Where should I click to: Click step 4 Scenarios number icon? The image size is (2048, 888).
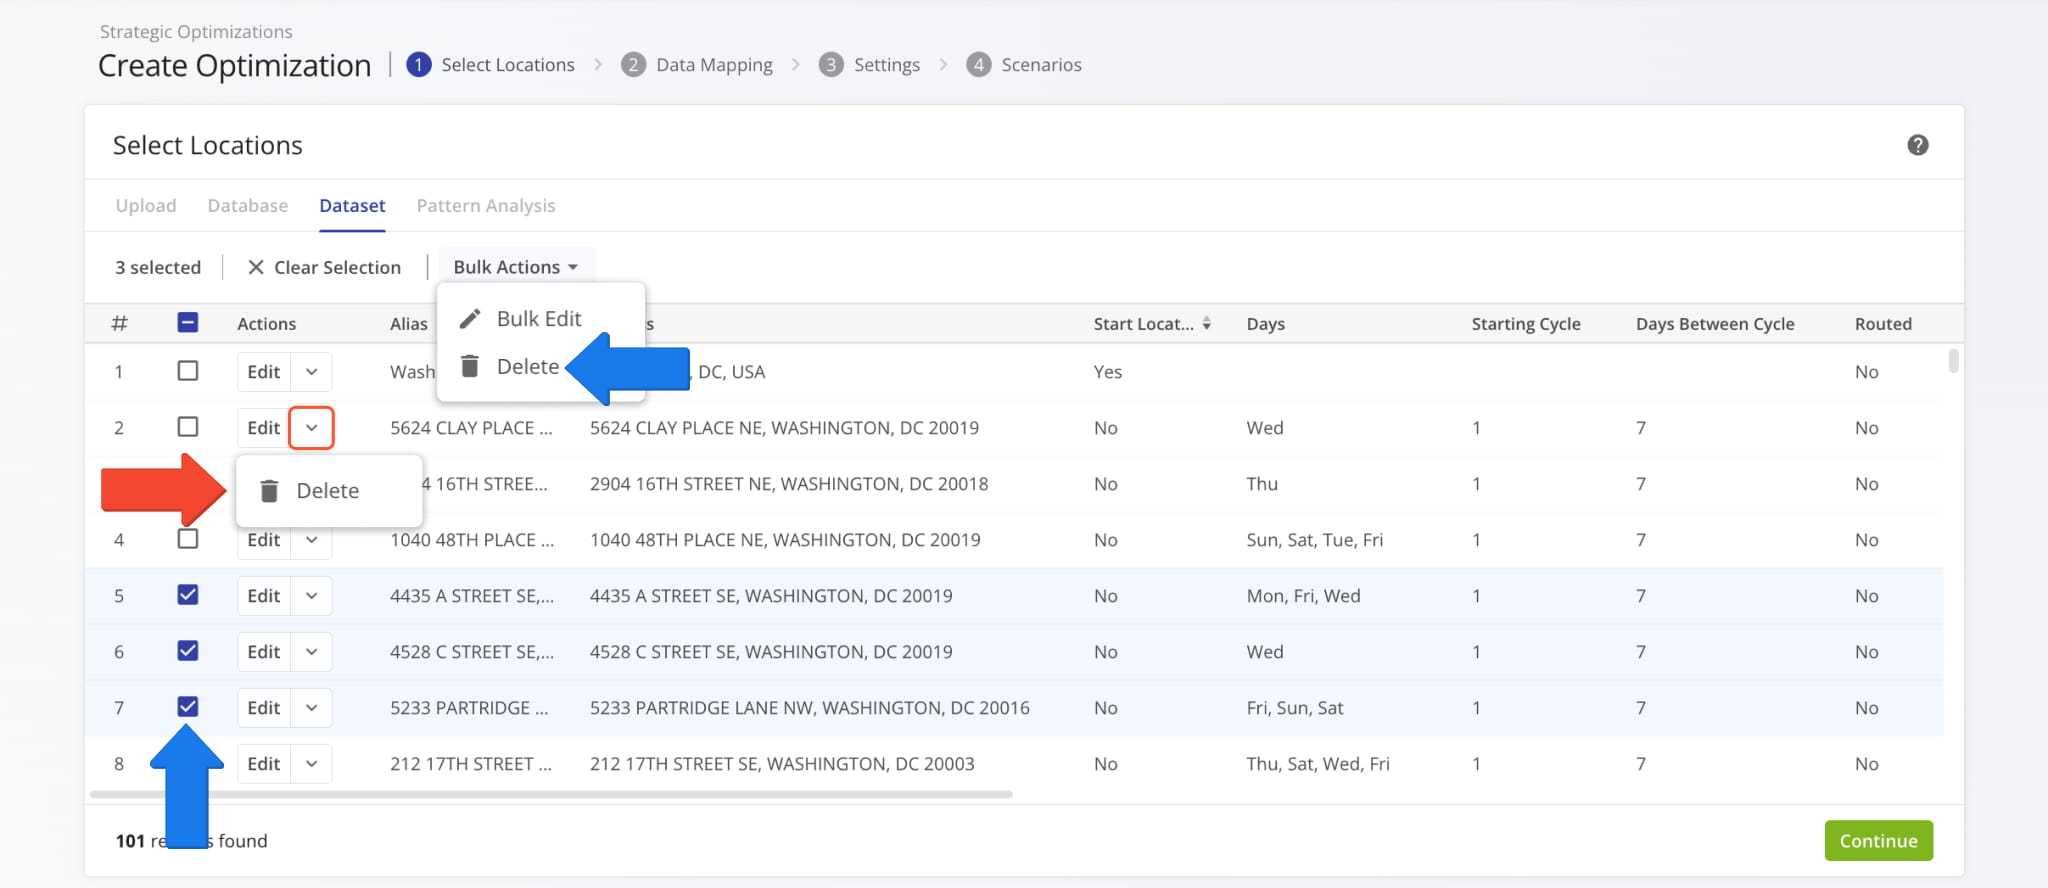(978, 65)
